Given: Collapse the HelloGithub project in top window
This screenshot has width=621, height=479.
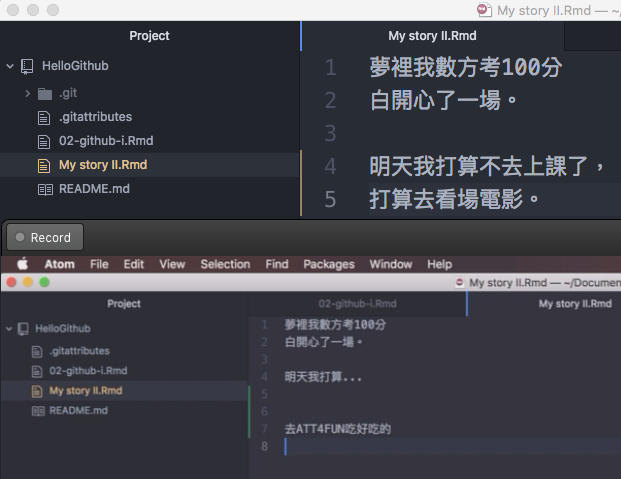Looking at the screenshot, I should (10, 66).
